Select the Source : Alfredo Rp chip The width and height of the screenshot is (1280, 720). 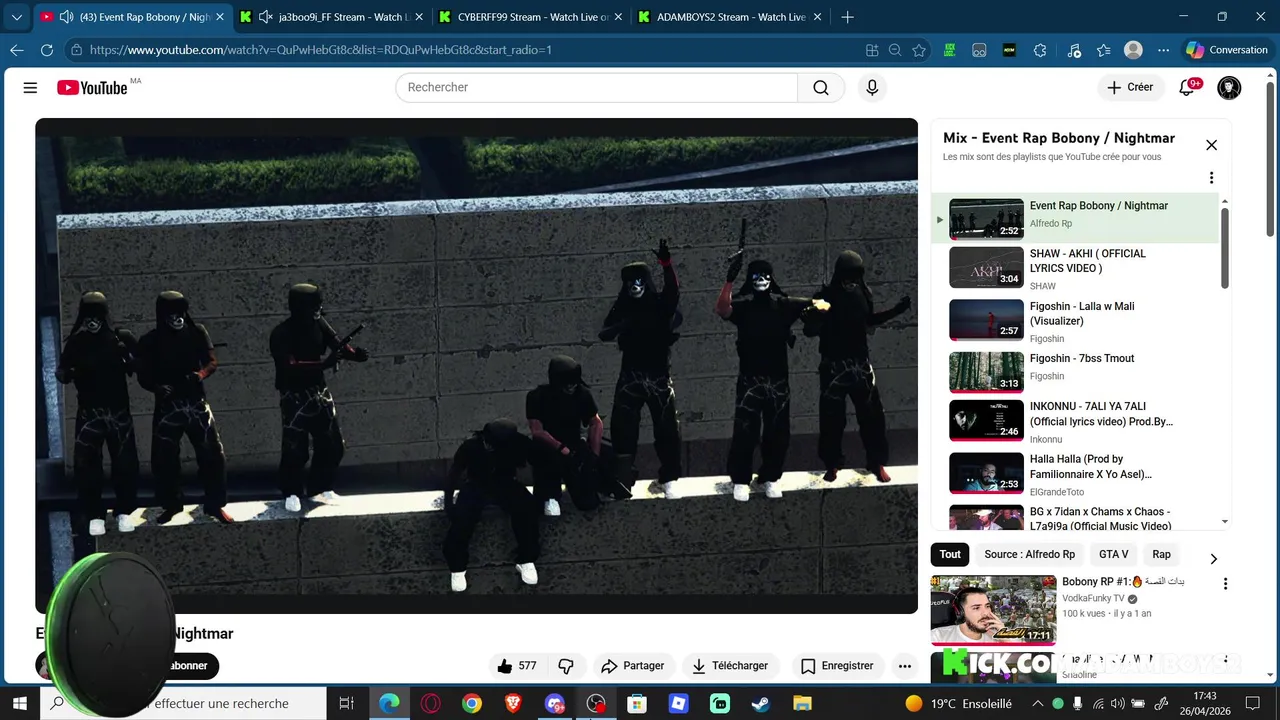click(x=1029, y=554)
